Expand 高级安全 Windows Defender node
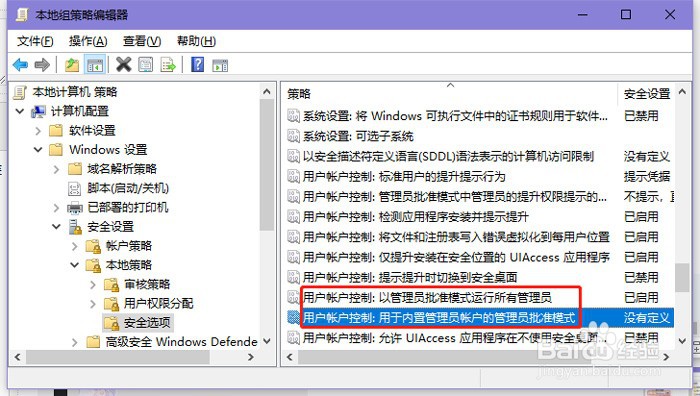 click(x=75, y=342)
